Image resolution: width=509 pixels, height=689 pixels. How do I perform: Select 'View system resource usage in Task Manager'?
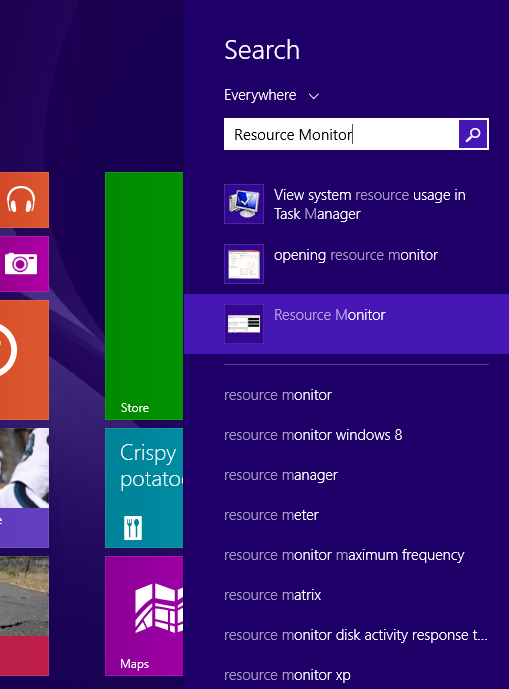tap(370, 204)
